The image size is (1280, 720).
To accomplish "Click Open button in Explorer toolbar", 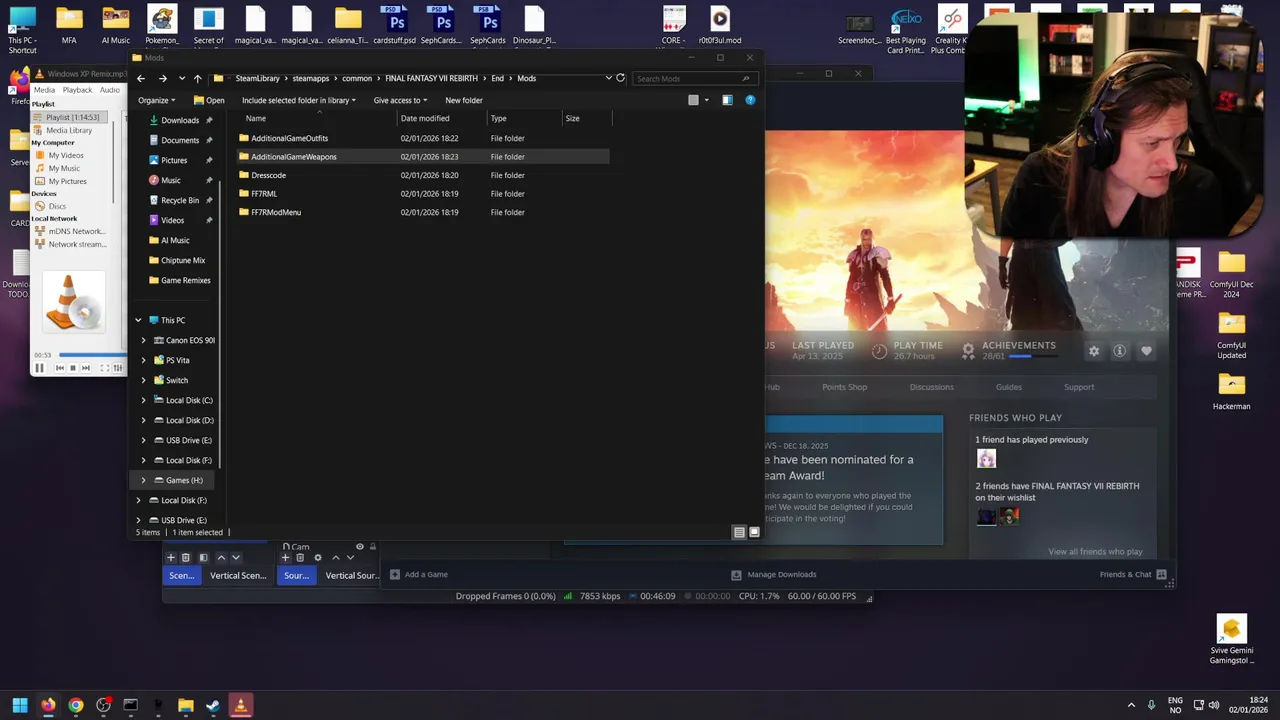I will click(x=209, y=100).
